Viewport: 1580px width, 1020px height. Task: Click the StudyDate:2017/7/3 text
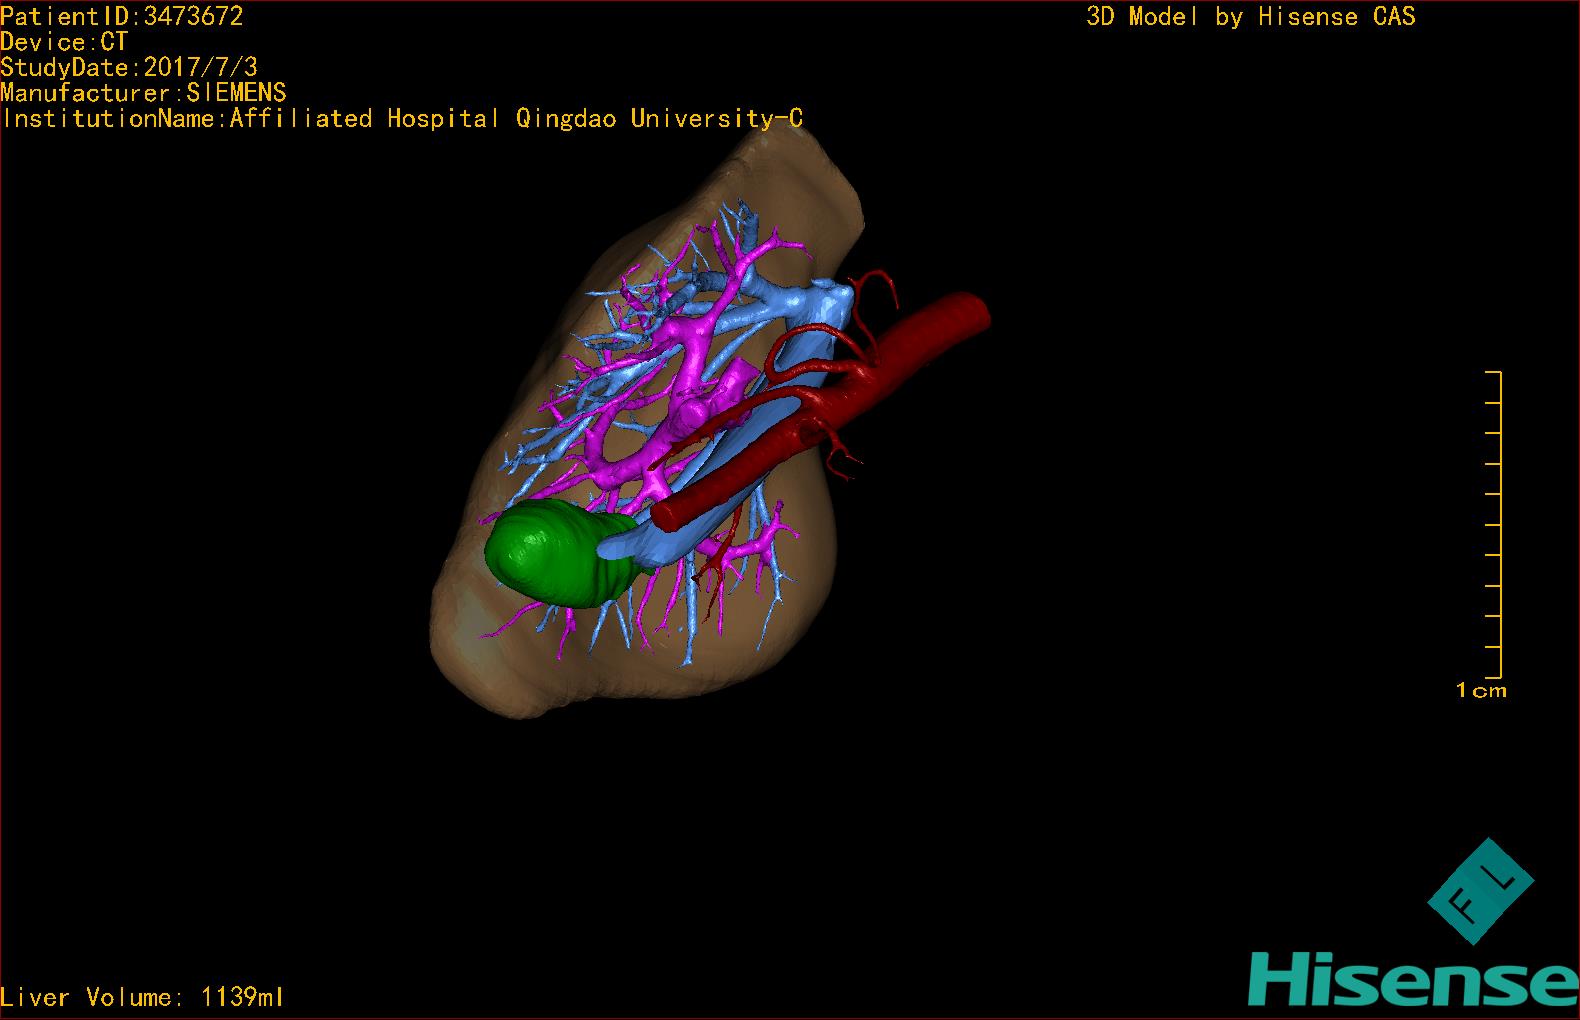click(x=129, y=67)
